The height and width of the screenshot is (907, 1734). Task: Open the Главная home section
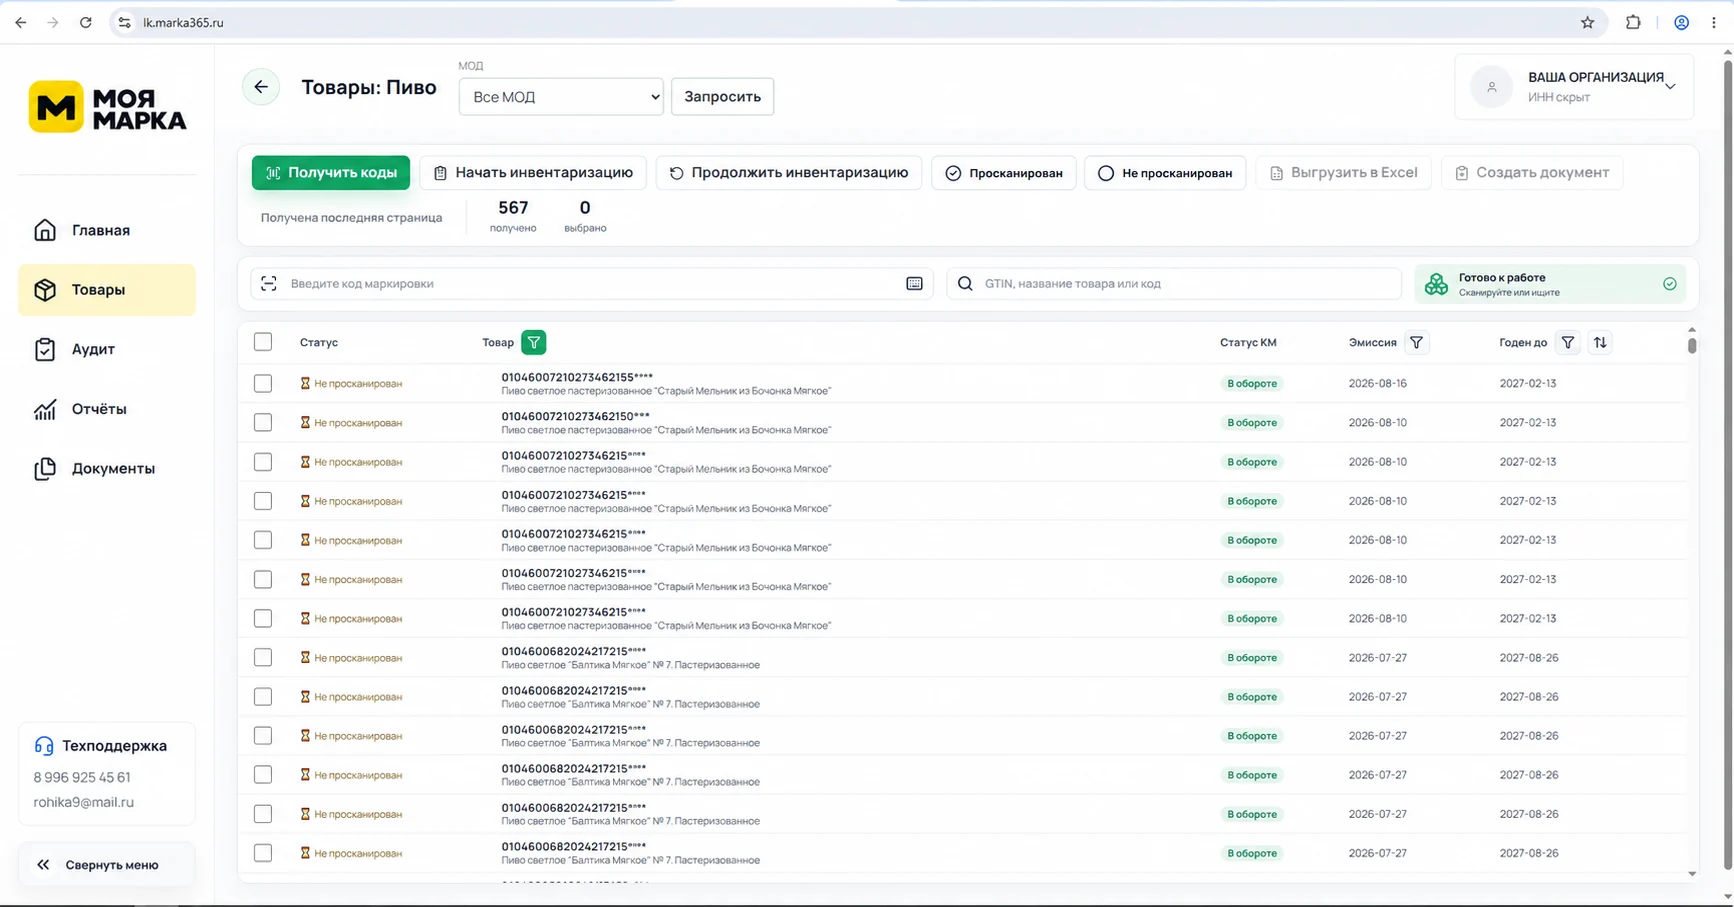[x=106, y=230]
